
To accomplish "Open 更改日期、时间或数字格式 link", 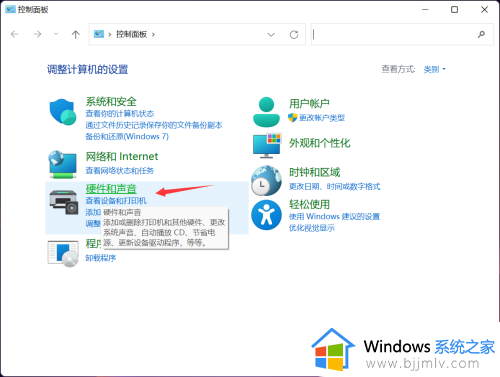I will (334, 186).
